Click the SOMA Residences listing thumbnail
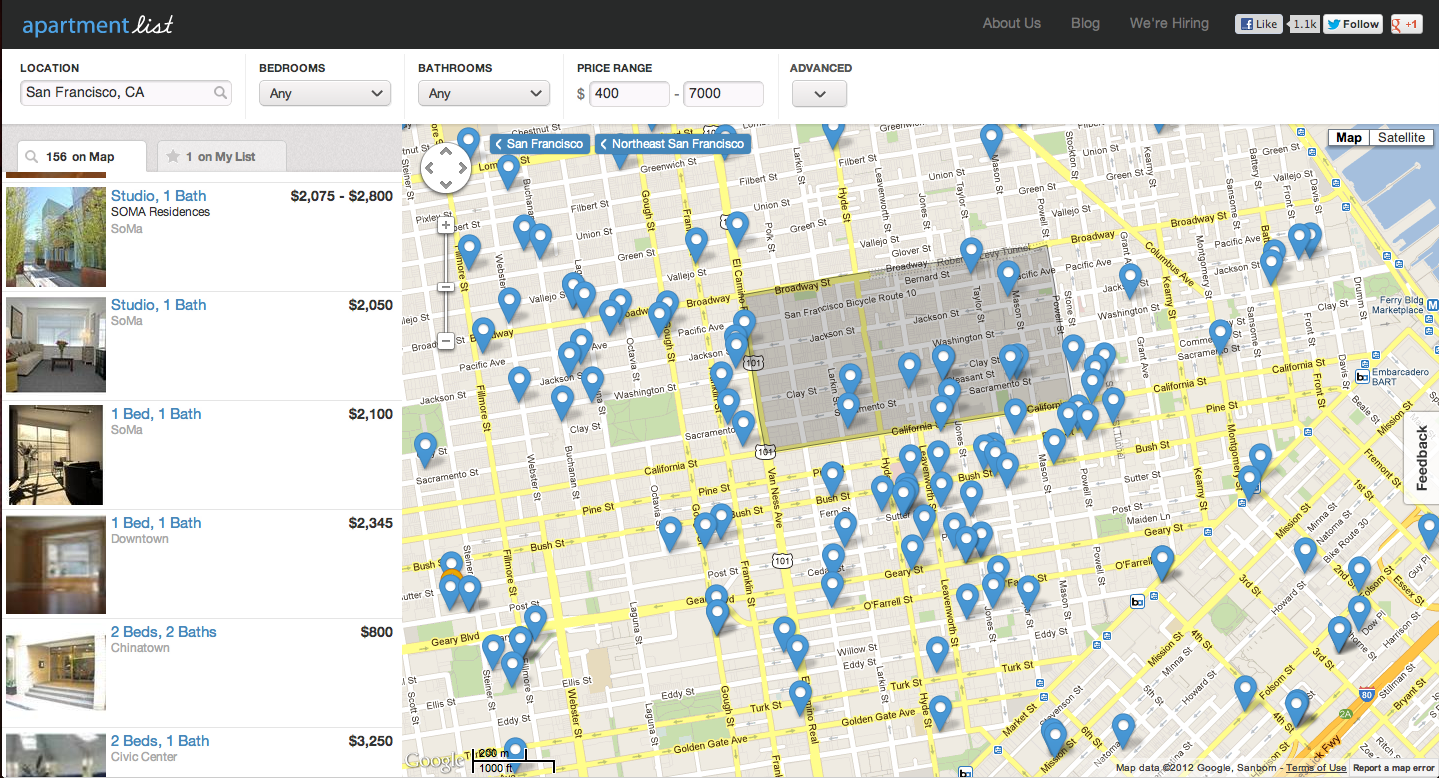The height and width of the screenshot is (778, 1439). [56, 236]
